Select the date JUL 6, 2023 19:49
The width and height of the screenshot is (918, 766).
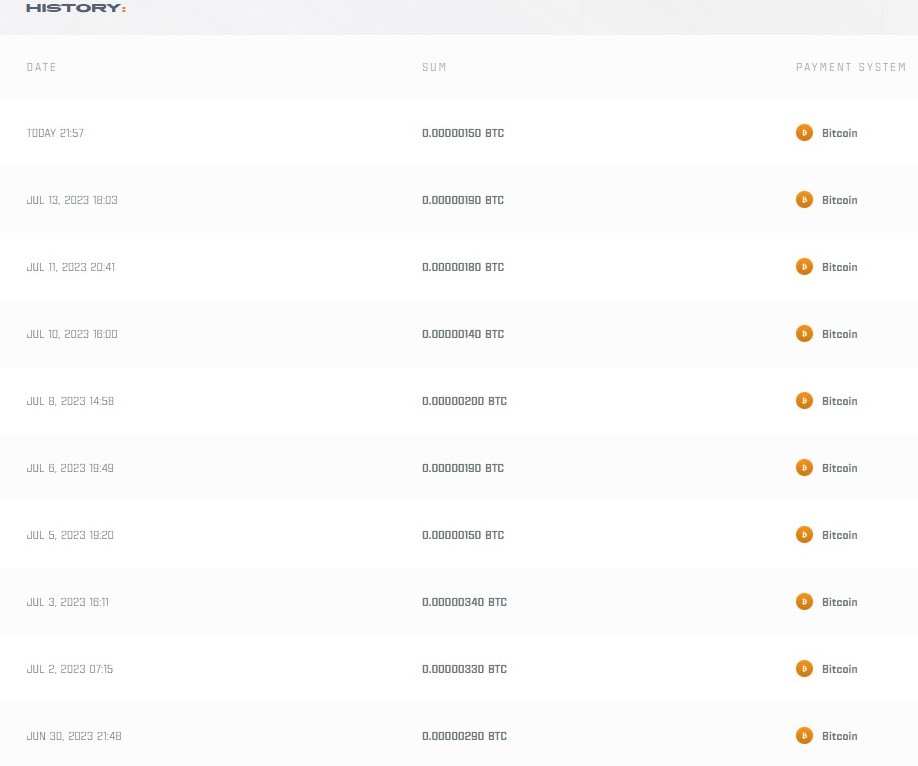(70, 468)
